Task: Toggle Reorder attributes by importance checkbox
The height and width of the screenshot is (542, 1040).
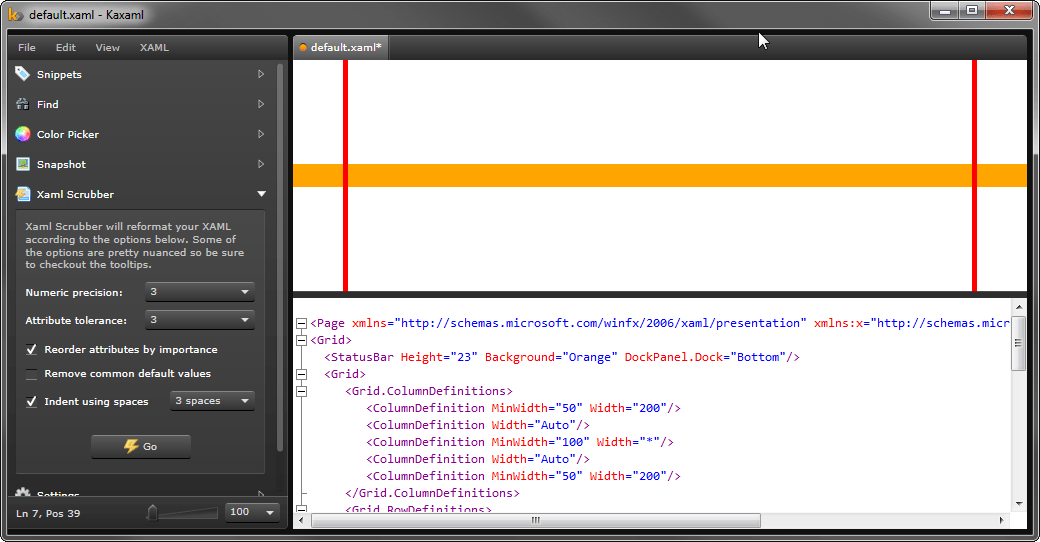Action: 31,349
